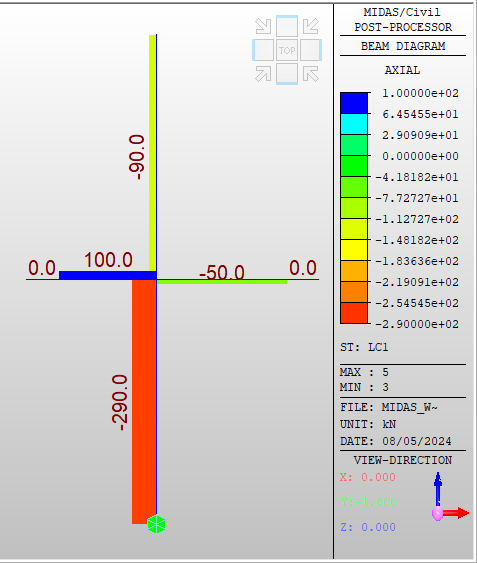477x563 pixels.
Task: Pick the red-orange legend swatch near -2.90000e+02
Action: [x=354, y=313]
